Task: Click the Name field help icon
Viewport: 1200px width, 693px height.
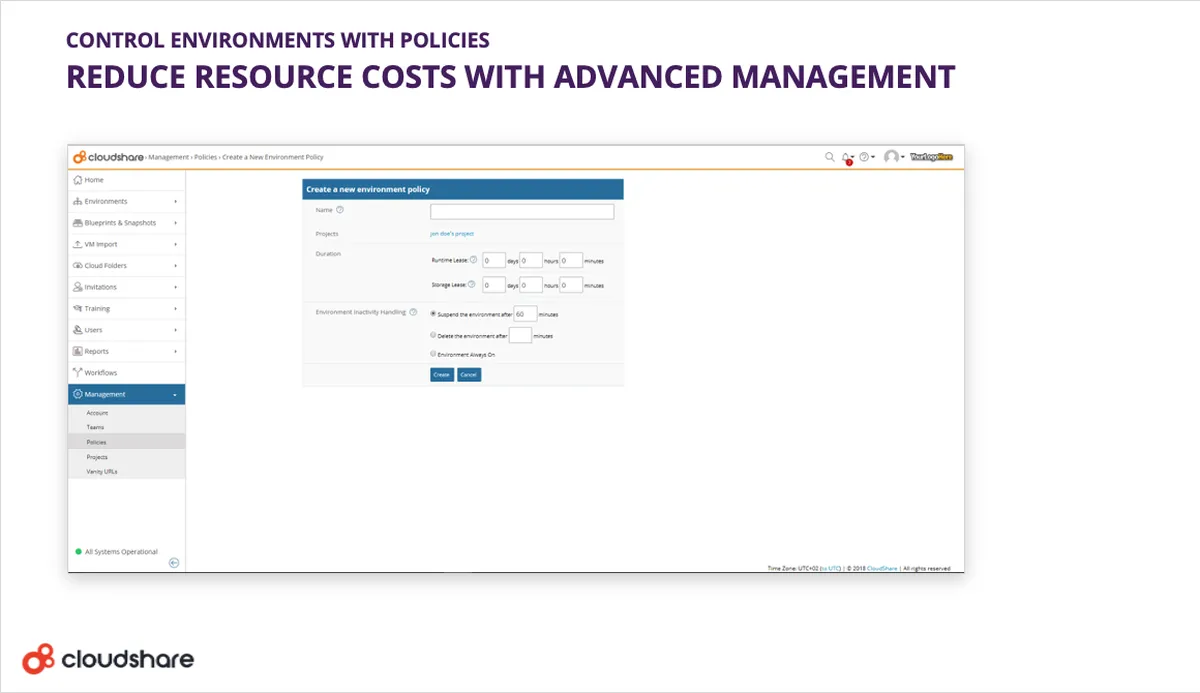Action: pyautogui.click(x=340, y=210)
